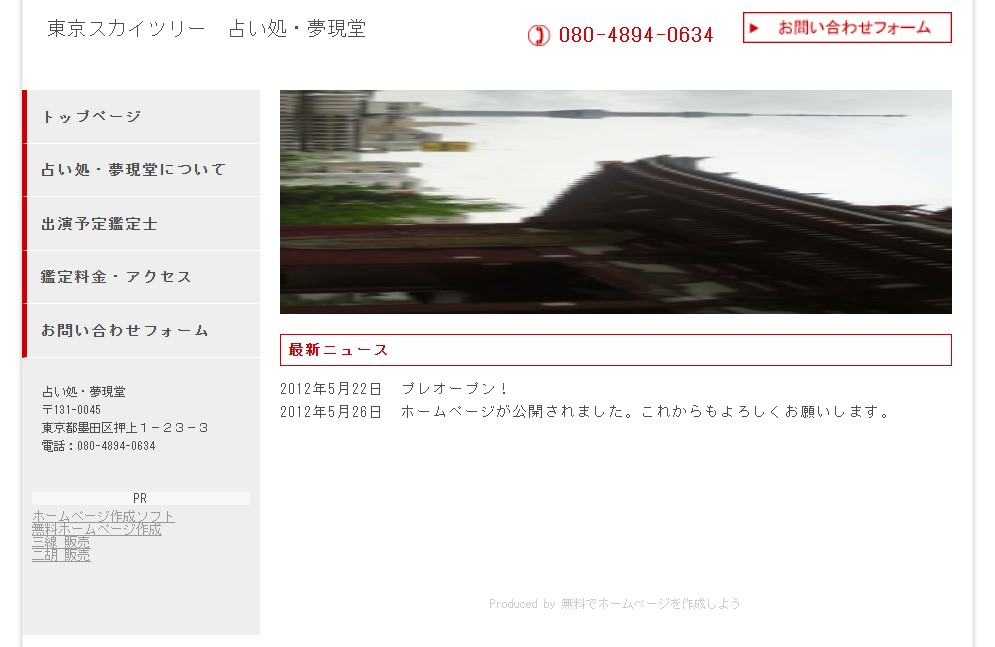
Task: Click the ホームページが公開されました news entry
Action: tap(645, 411)
